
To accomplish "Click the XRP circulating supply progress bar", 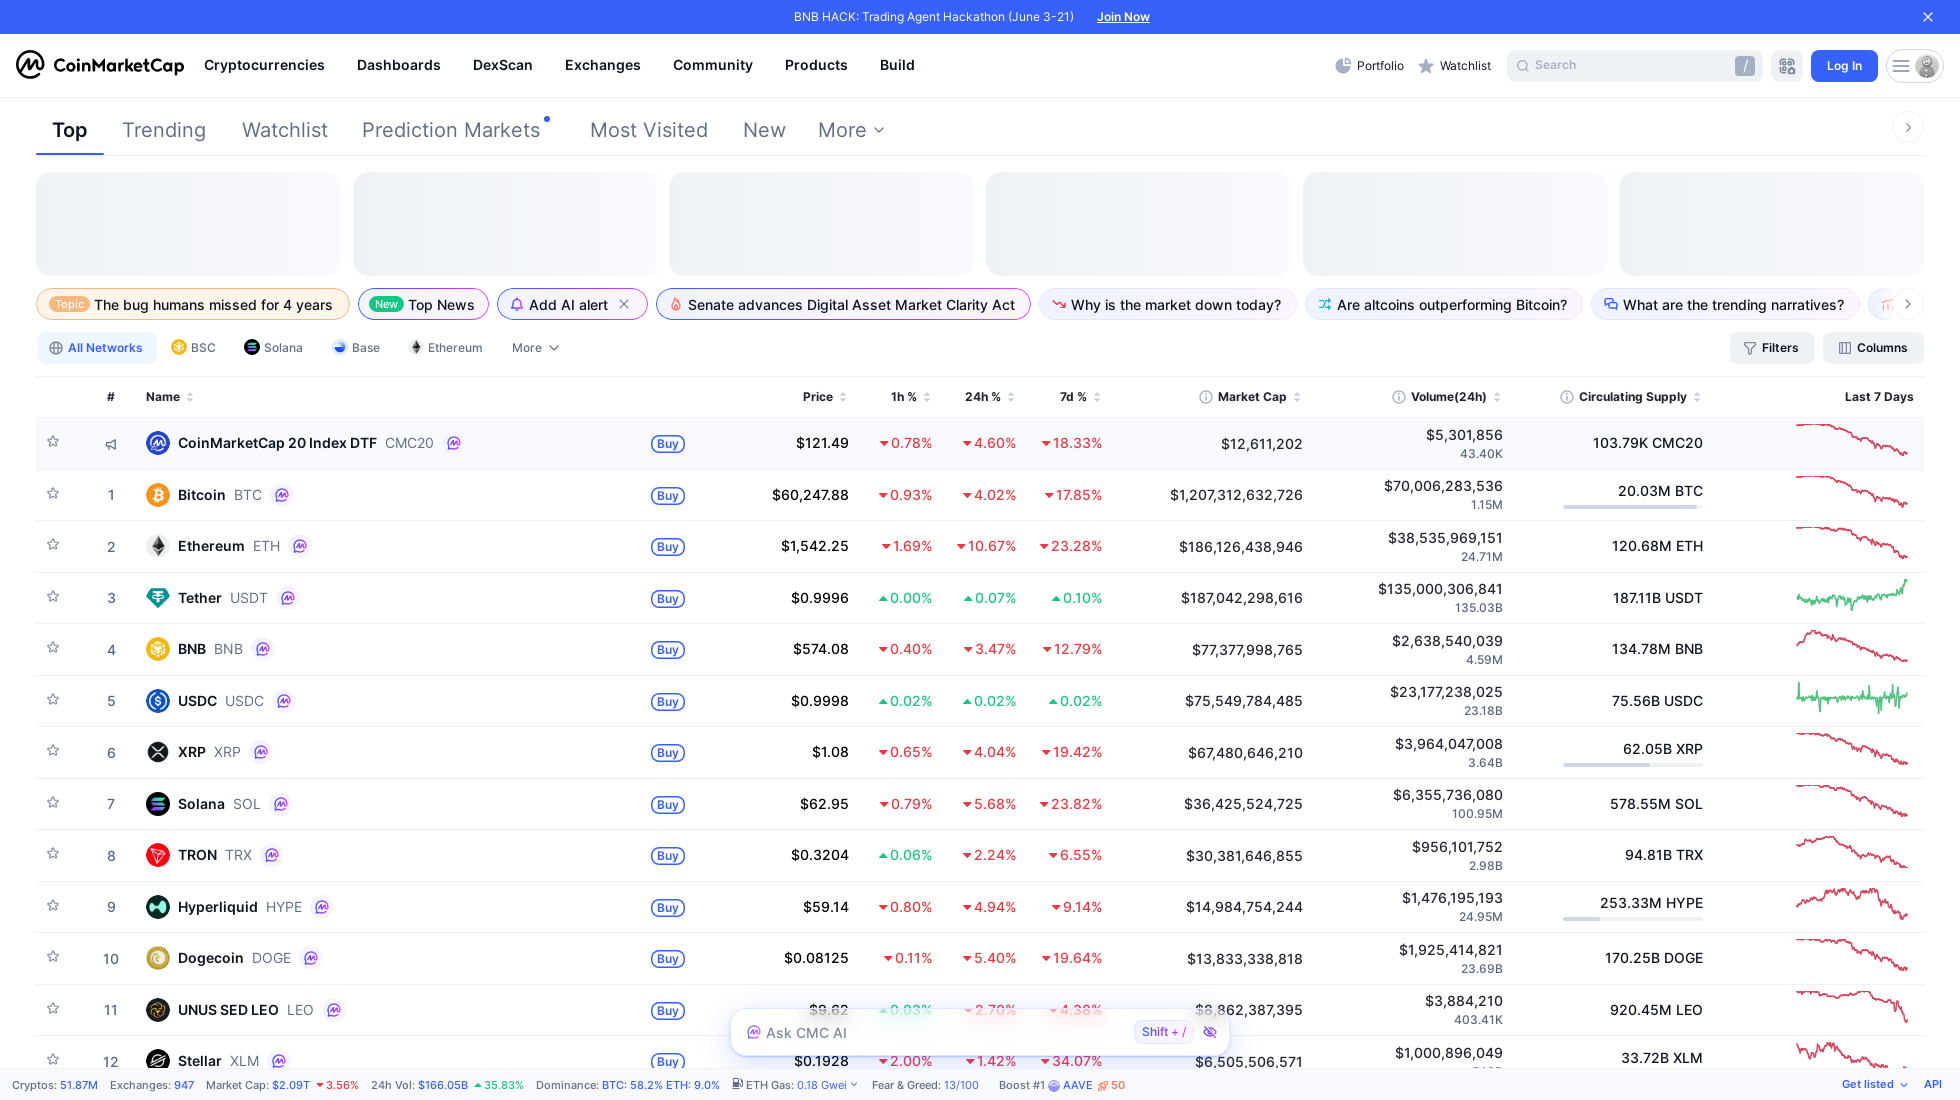I will coord(1633,765).
